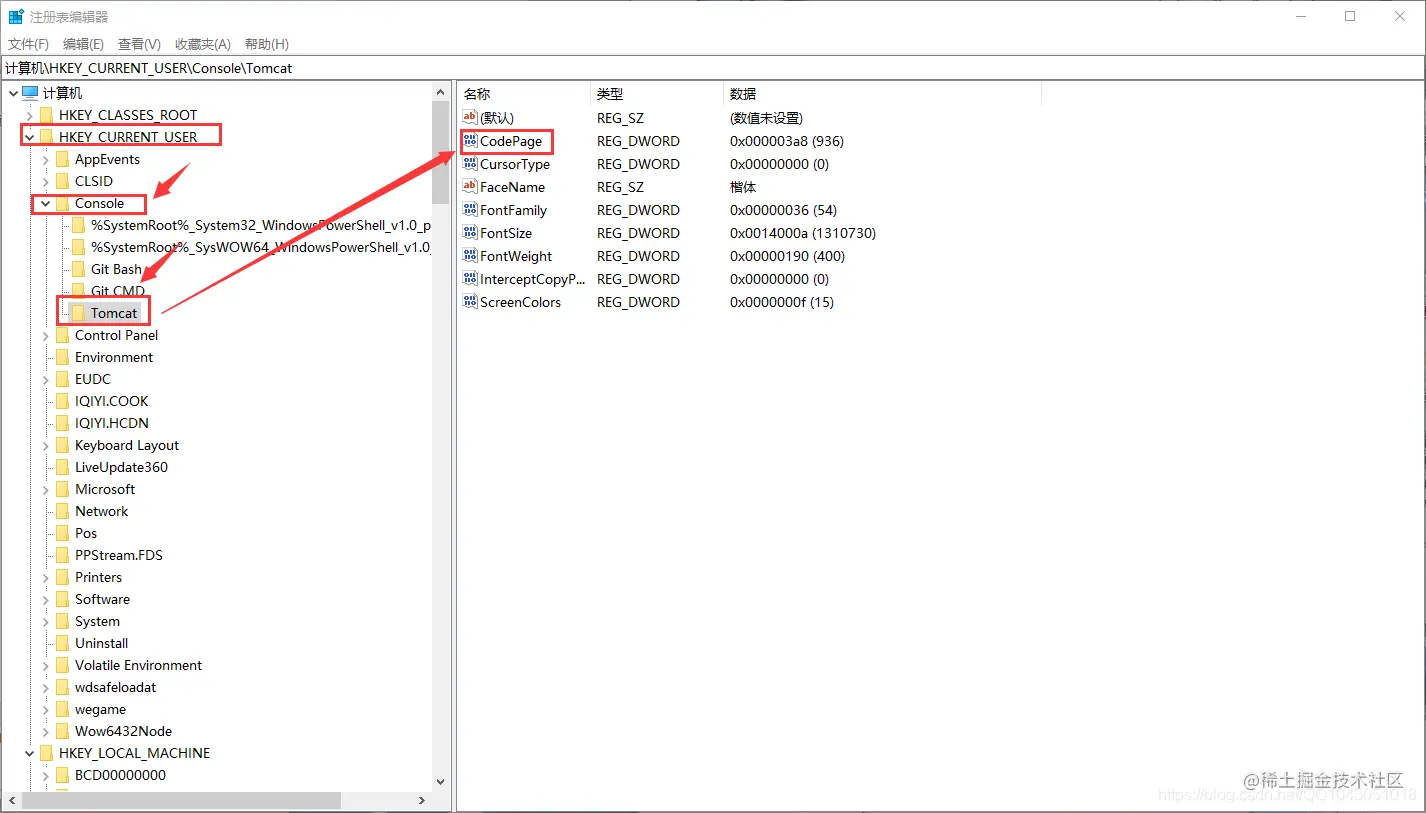Select the Network key
The width and height of the screenshot is (1426, 813).
(x=101, y=511)
